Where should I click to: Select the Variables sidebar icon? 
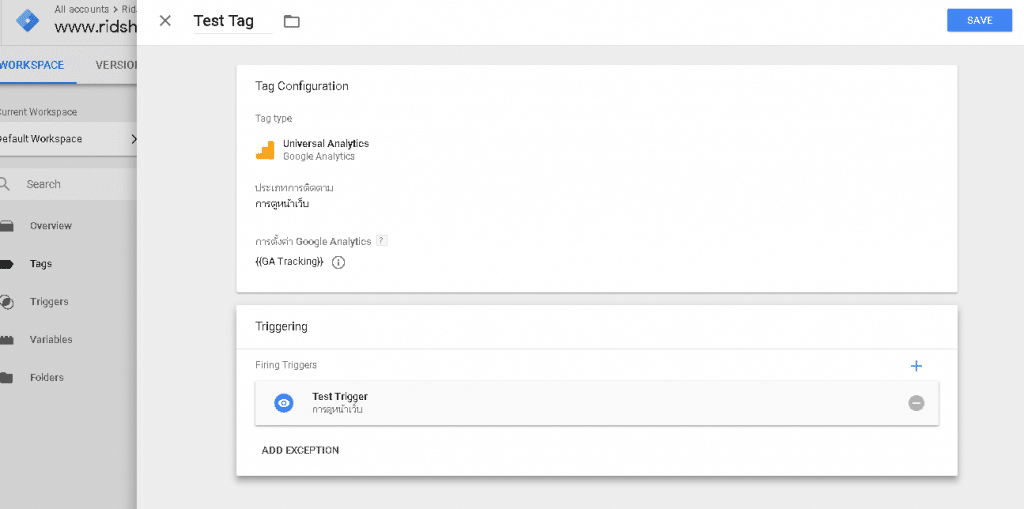7,340
